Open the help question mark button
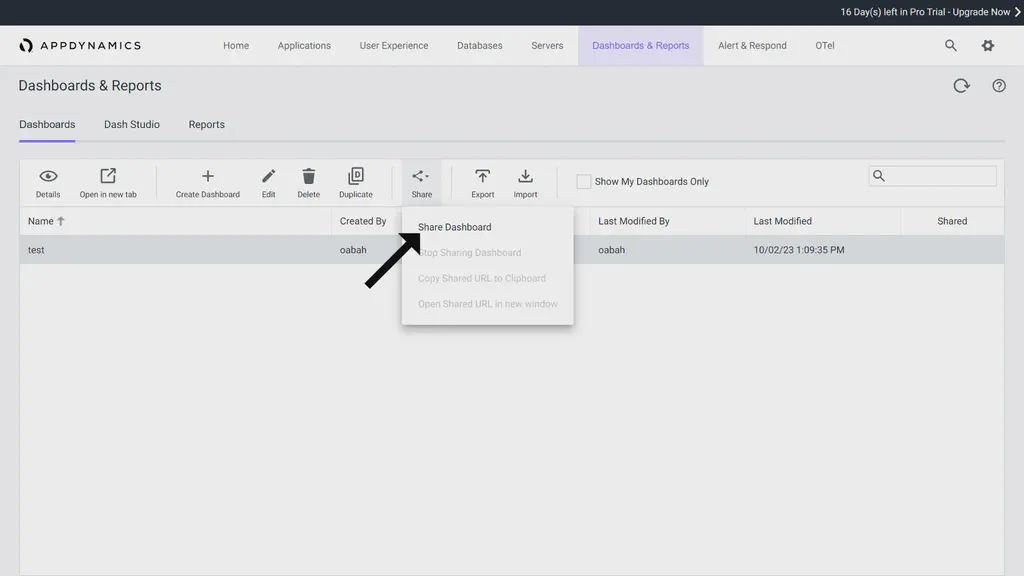 [x=998, y=85]
